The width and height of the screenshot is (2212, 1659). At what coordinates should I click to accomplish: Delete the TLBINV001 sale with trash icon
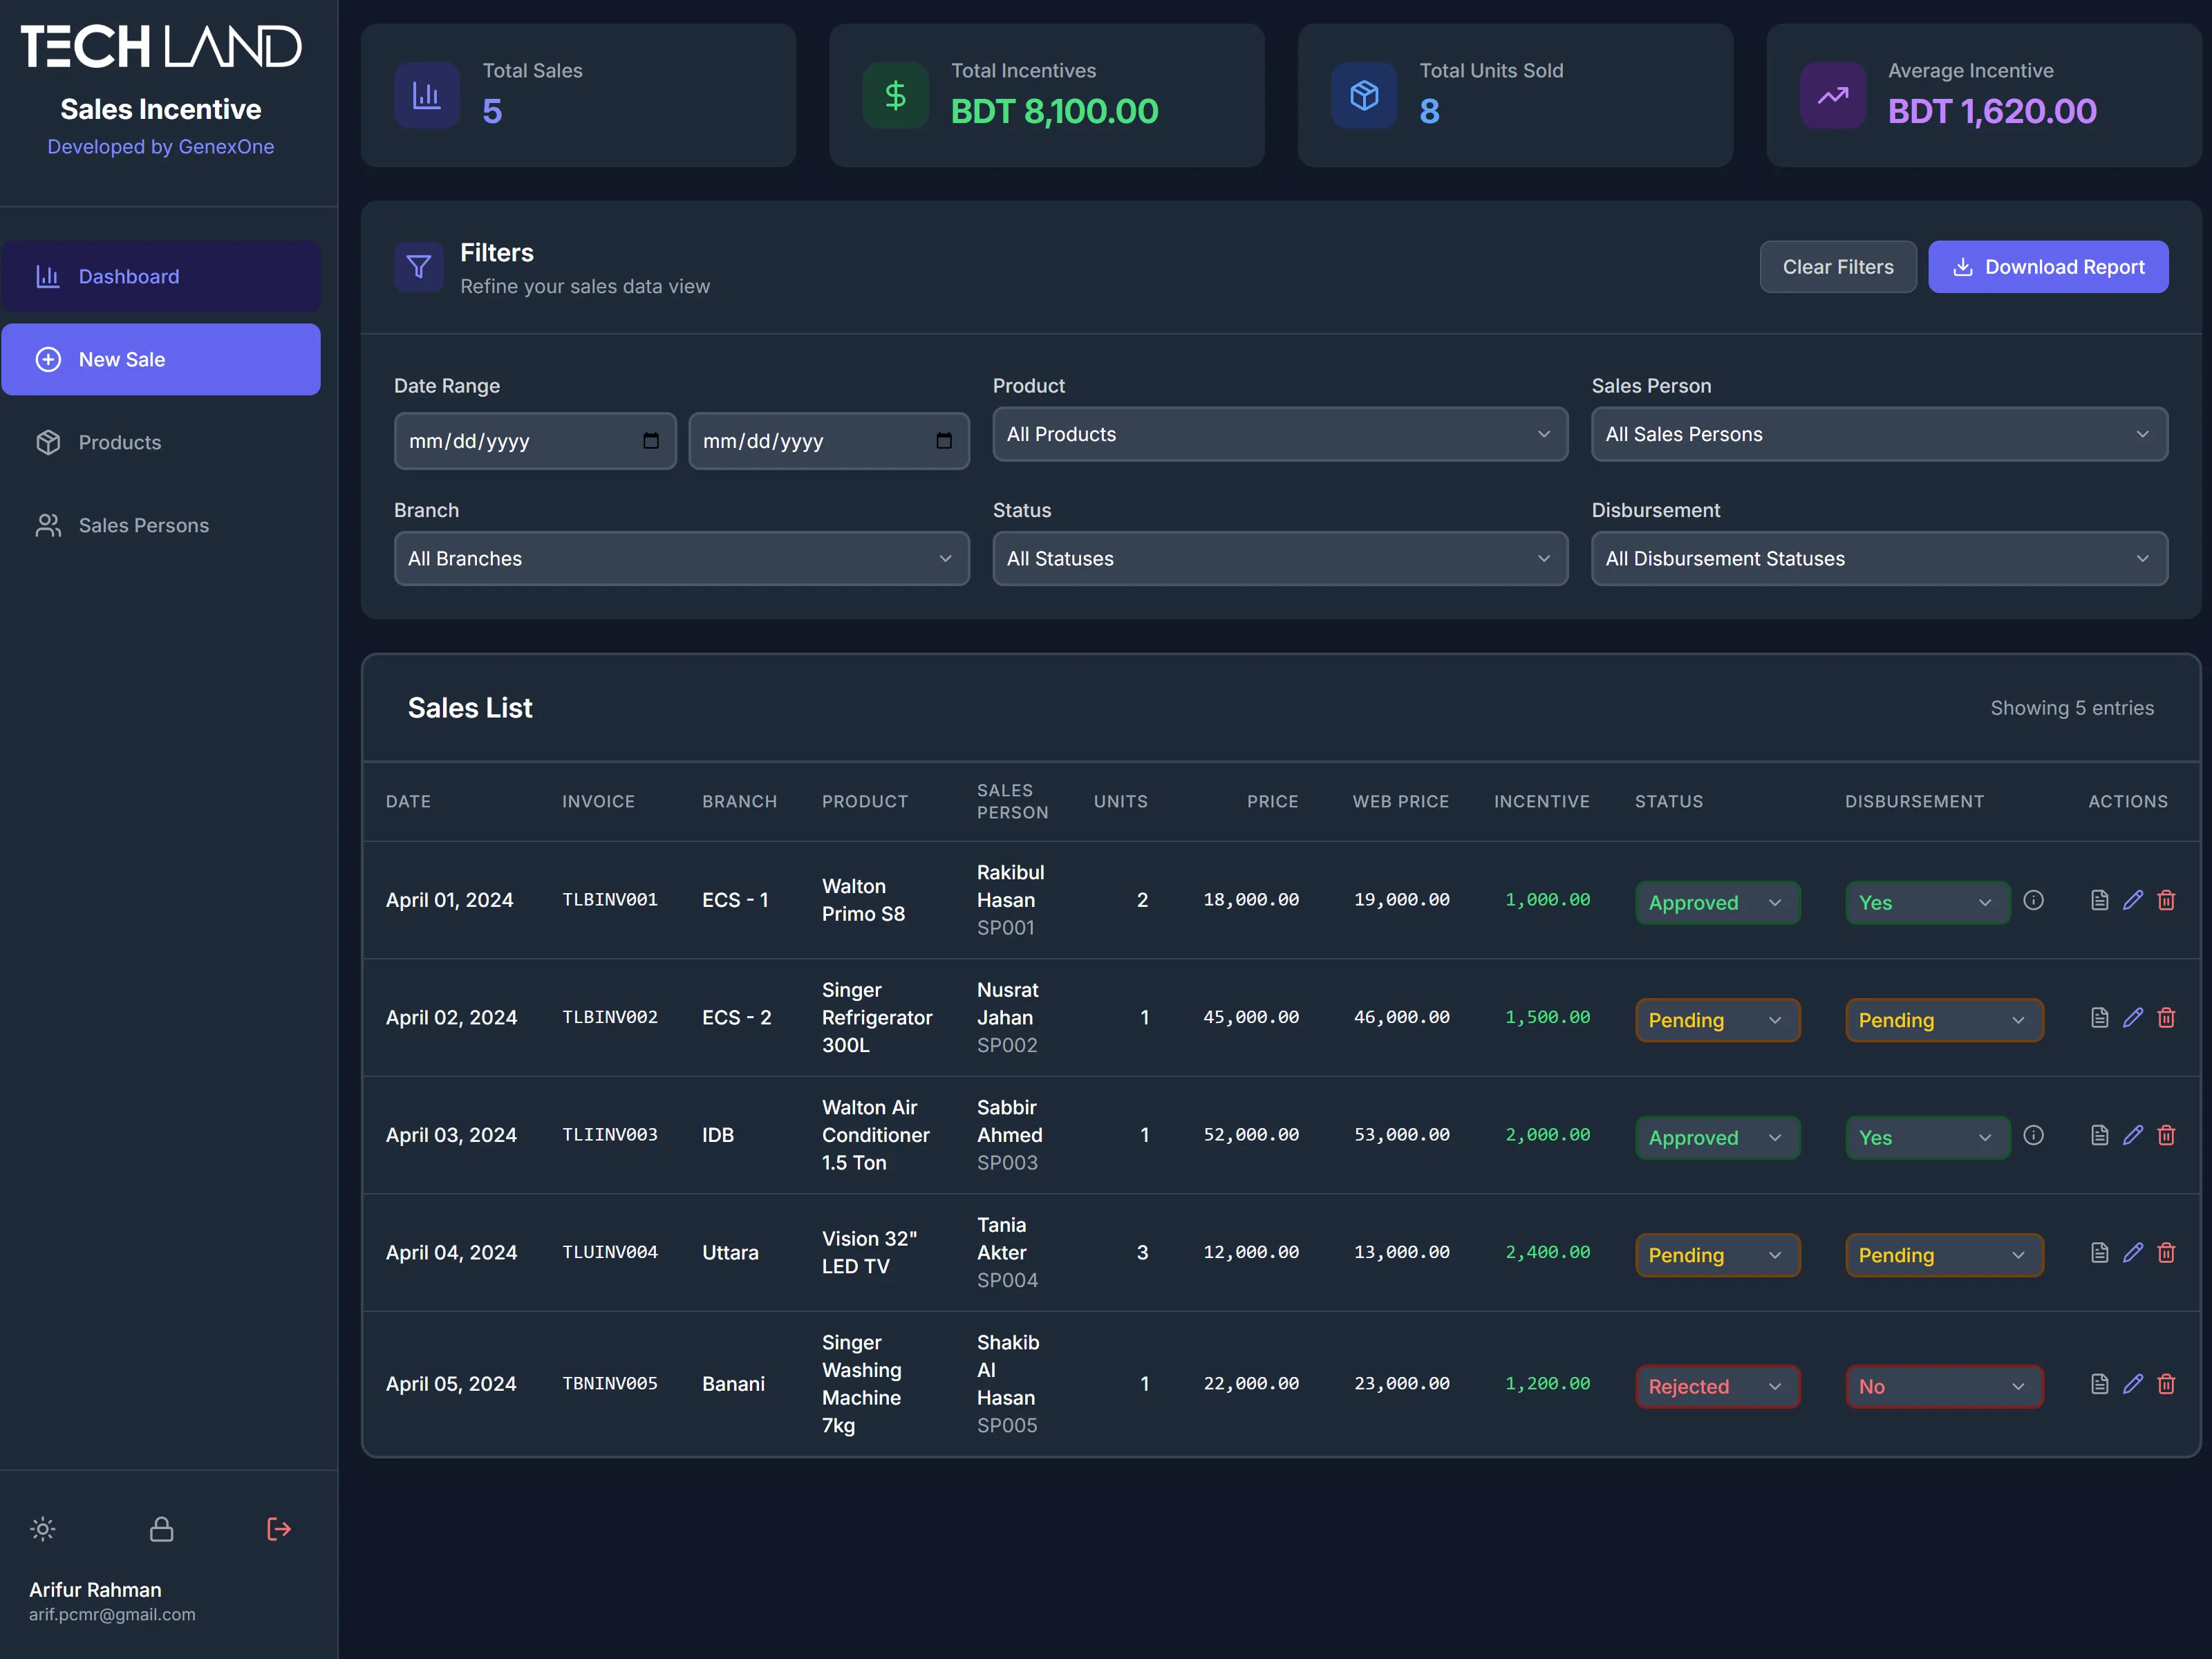pyautogui.click(x=2166, y=900)
